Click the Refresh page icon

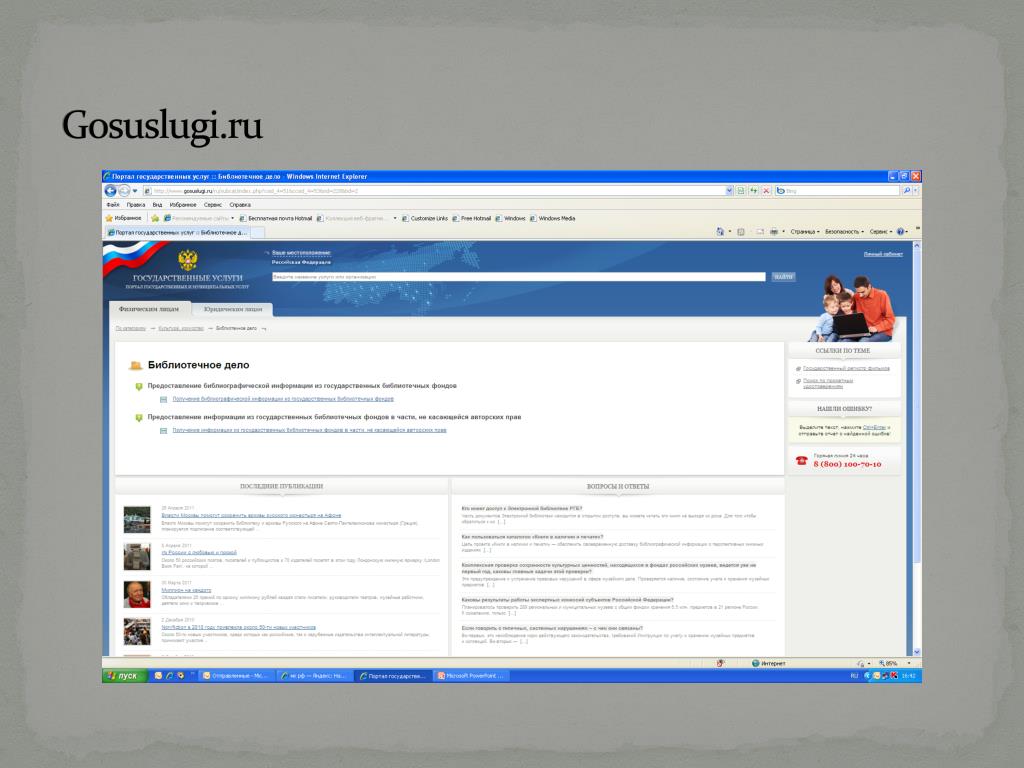pos(754,191)
